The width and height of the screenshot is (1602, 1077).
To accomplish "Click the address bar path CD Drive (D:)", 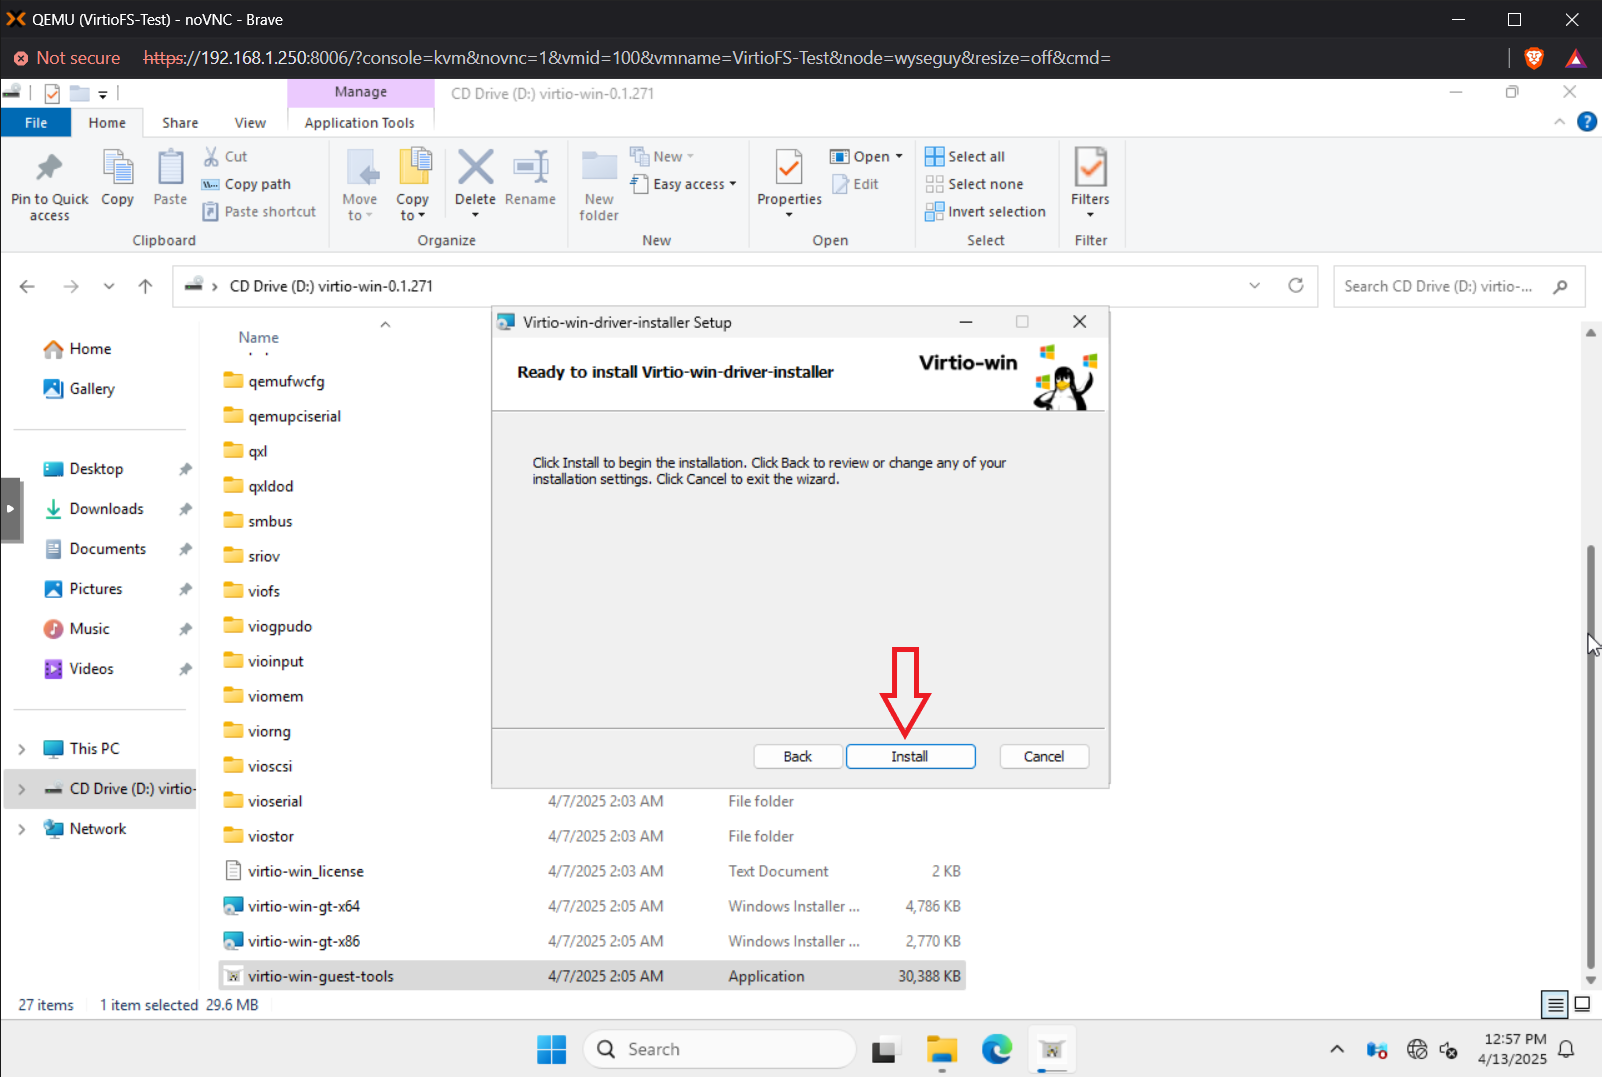I will 331,286.
